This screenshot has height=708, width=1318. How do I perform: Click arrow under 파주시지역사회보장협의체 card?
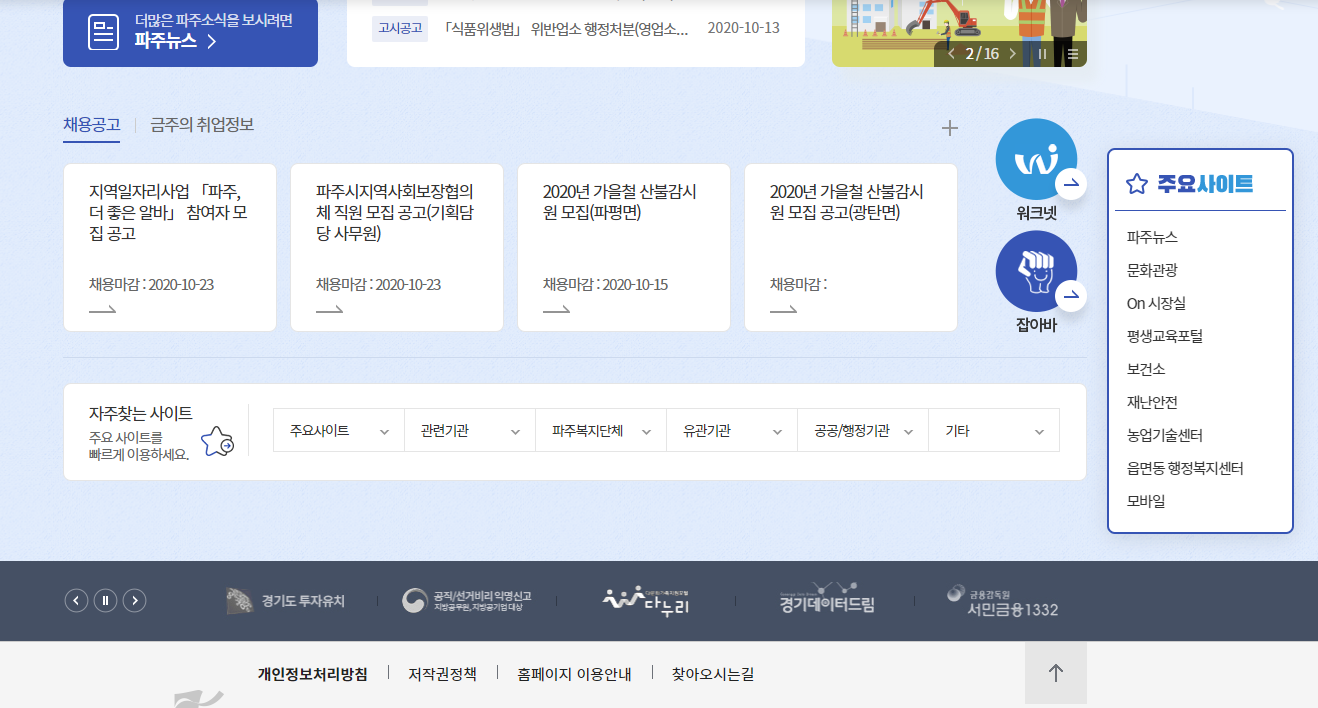(330, 310)
